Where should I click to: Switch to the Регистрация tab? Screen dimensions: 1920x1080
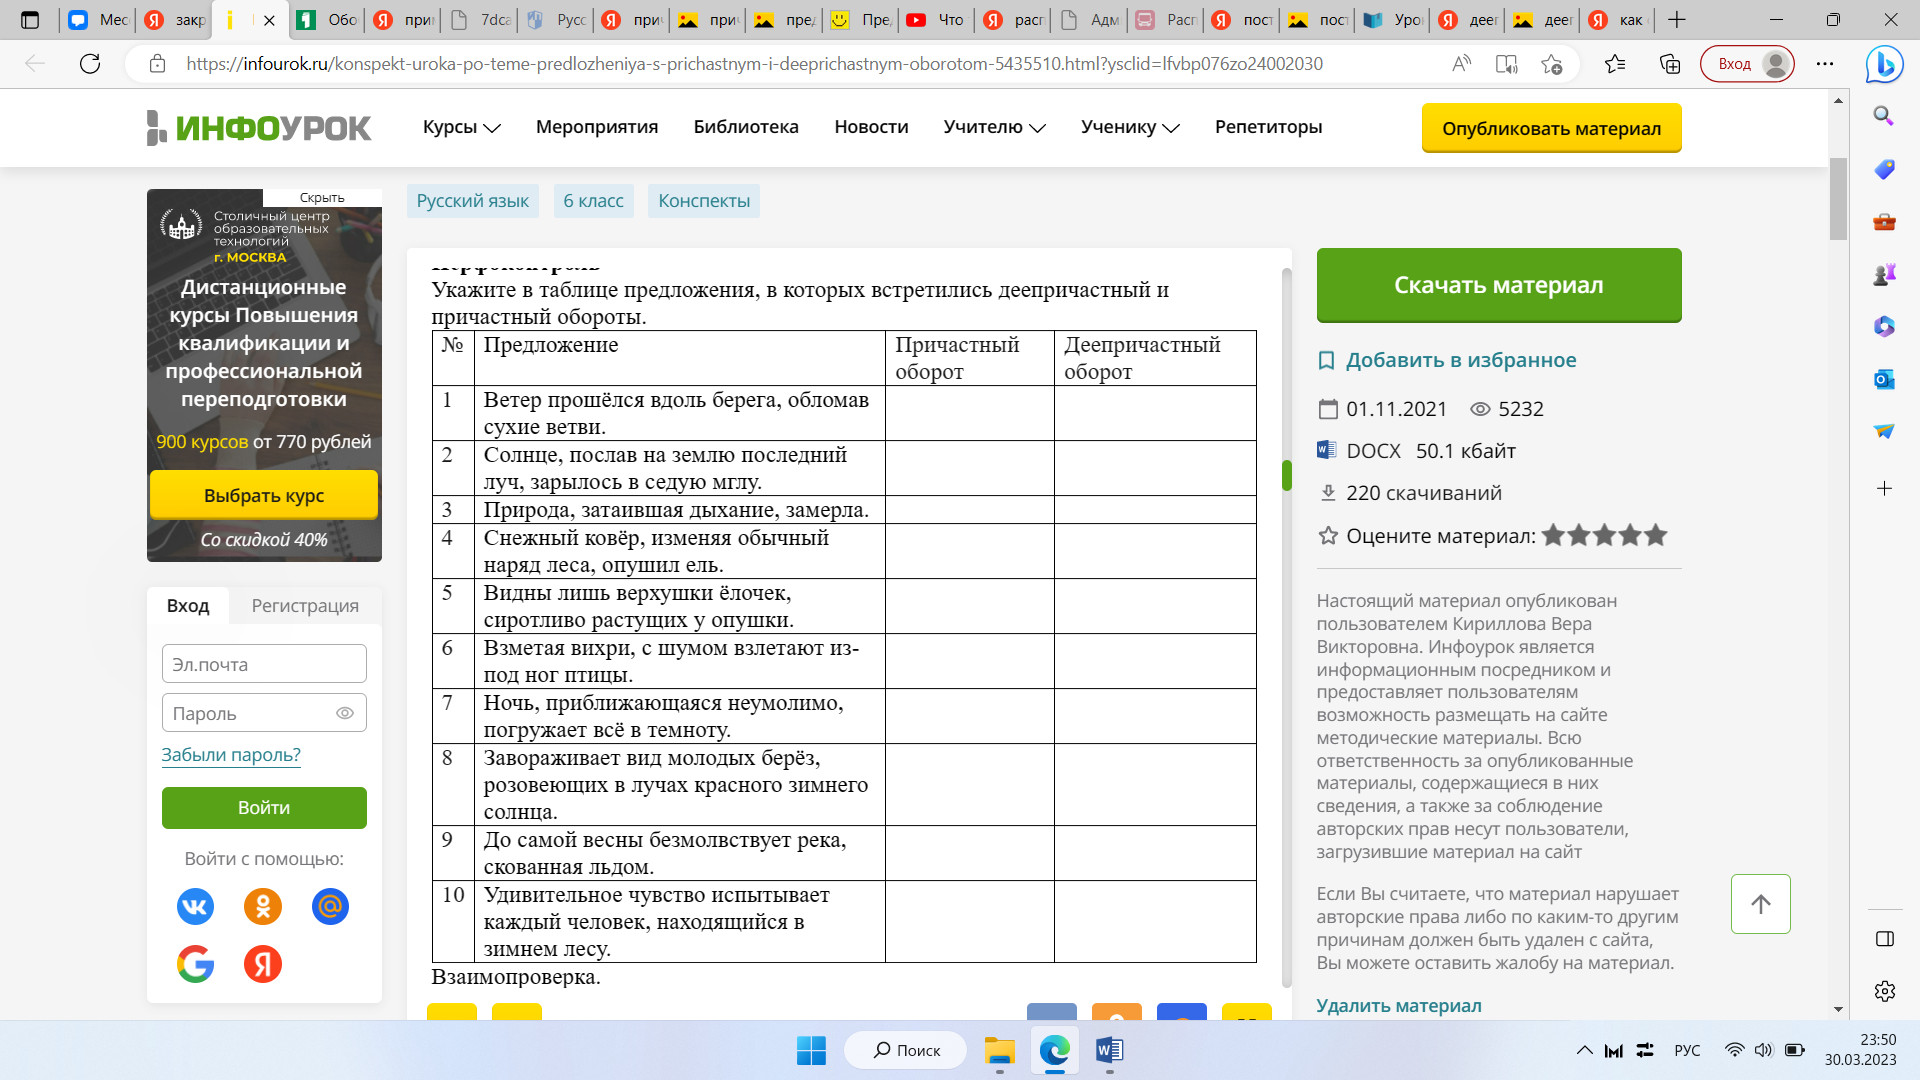pos(305,605)
